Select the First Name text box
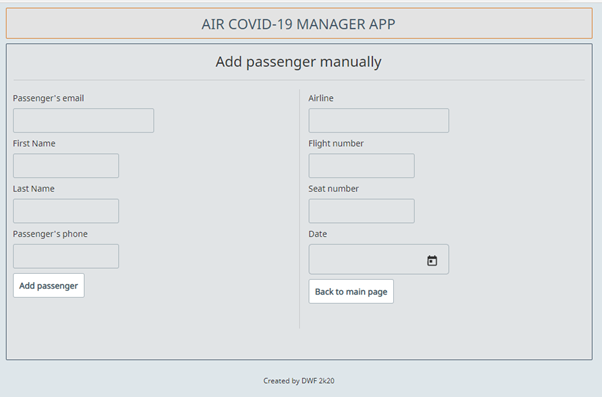The width and height of the screenshot is (602, 397). [66, 166]
